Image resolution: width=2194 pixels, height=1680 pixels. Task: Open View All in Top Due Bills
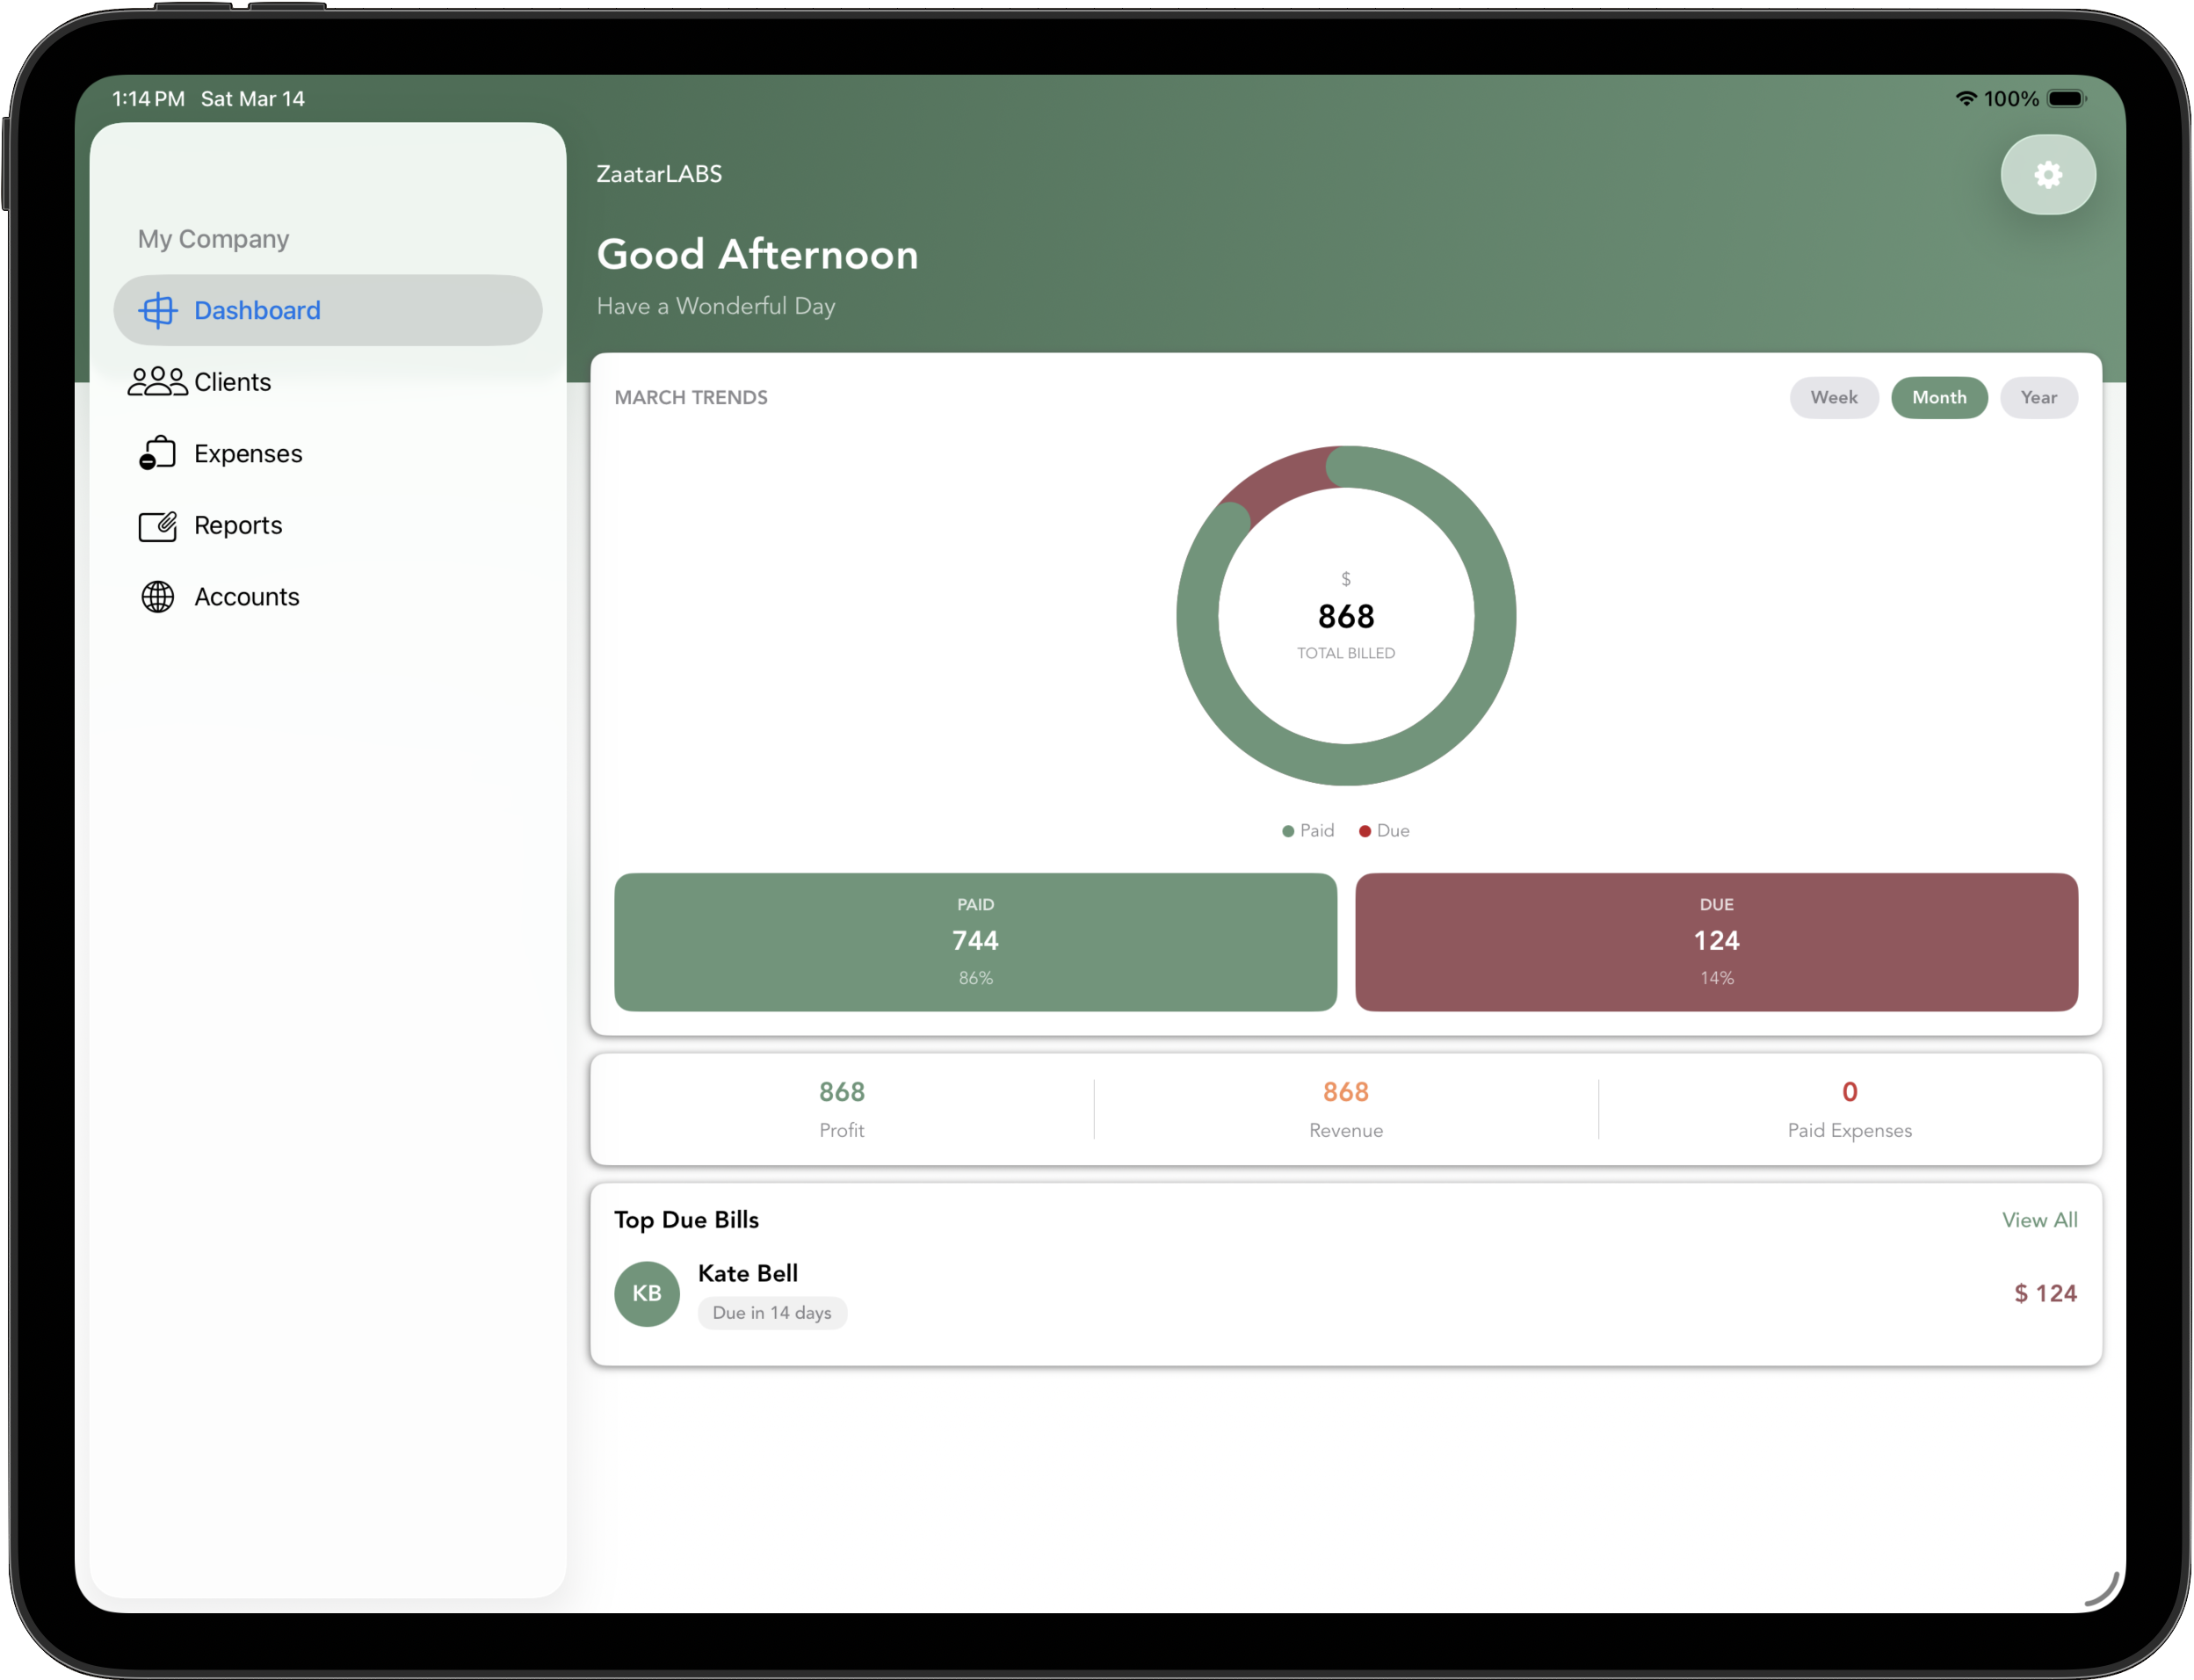2039,1220
